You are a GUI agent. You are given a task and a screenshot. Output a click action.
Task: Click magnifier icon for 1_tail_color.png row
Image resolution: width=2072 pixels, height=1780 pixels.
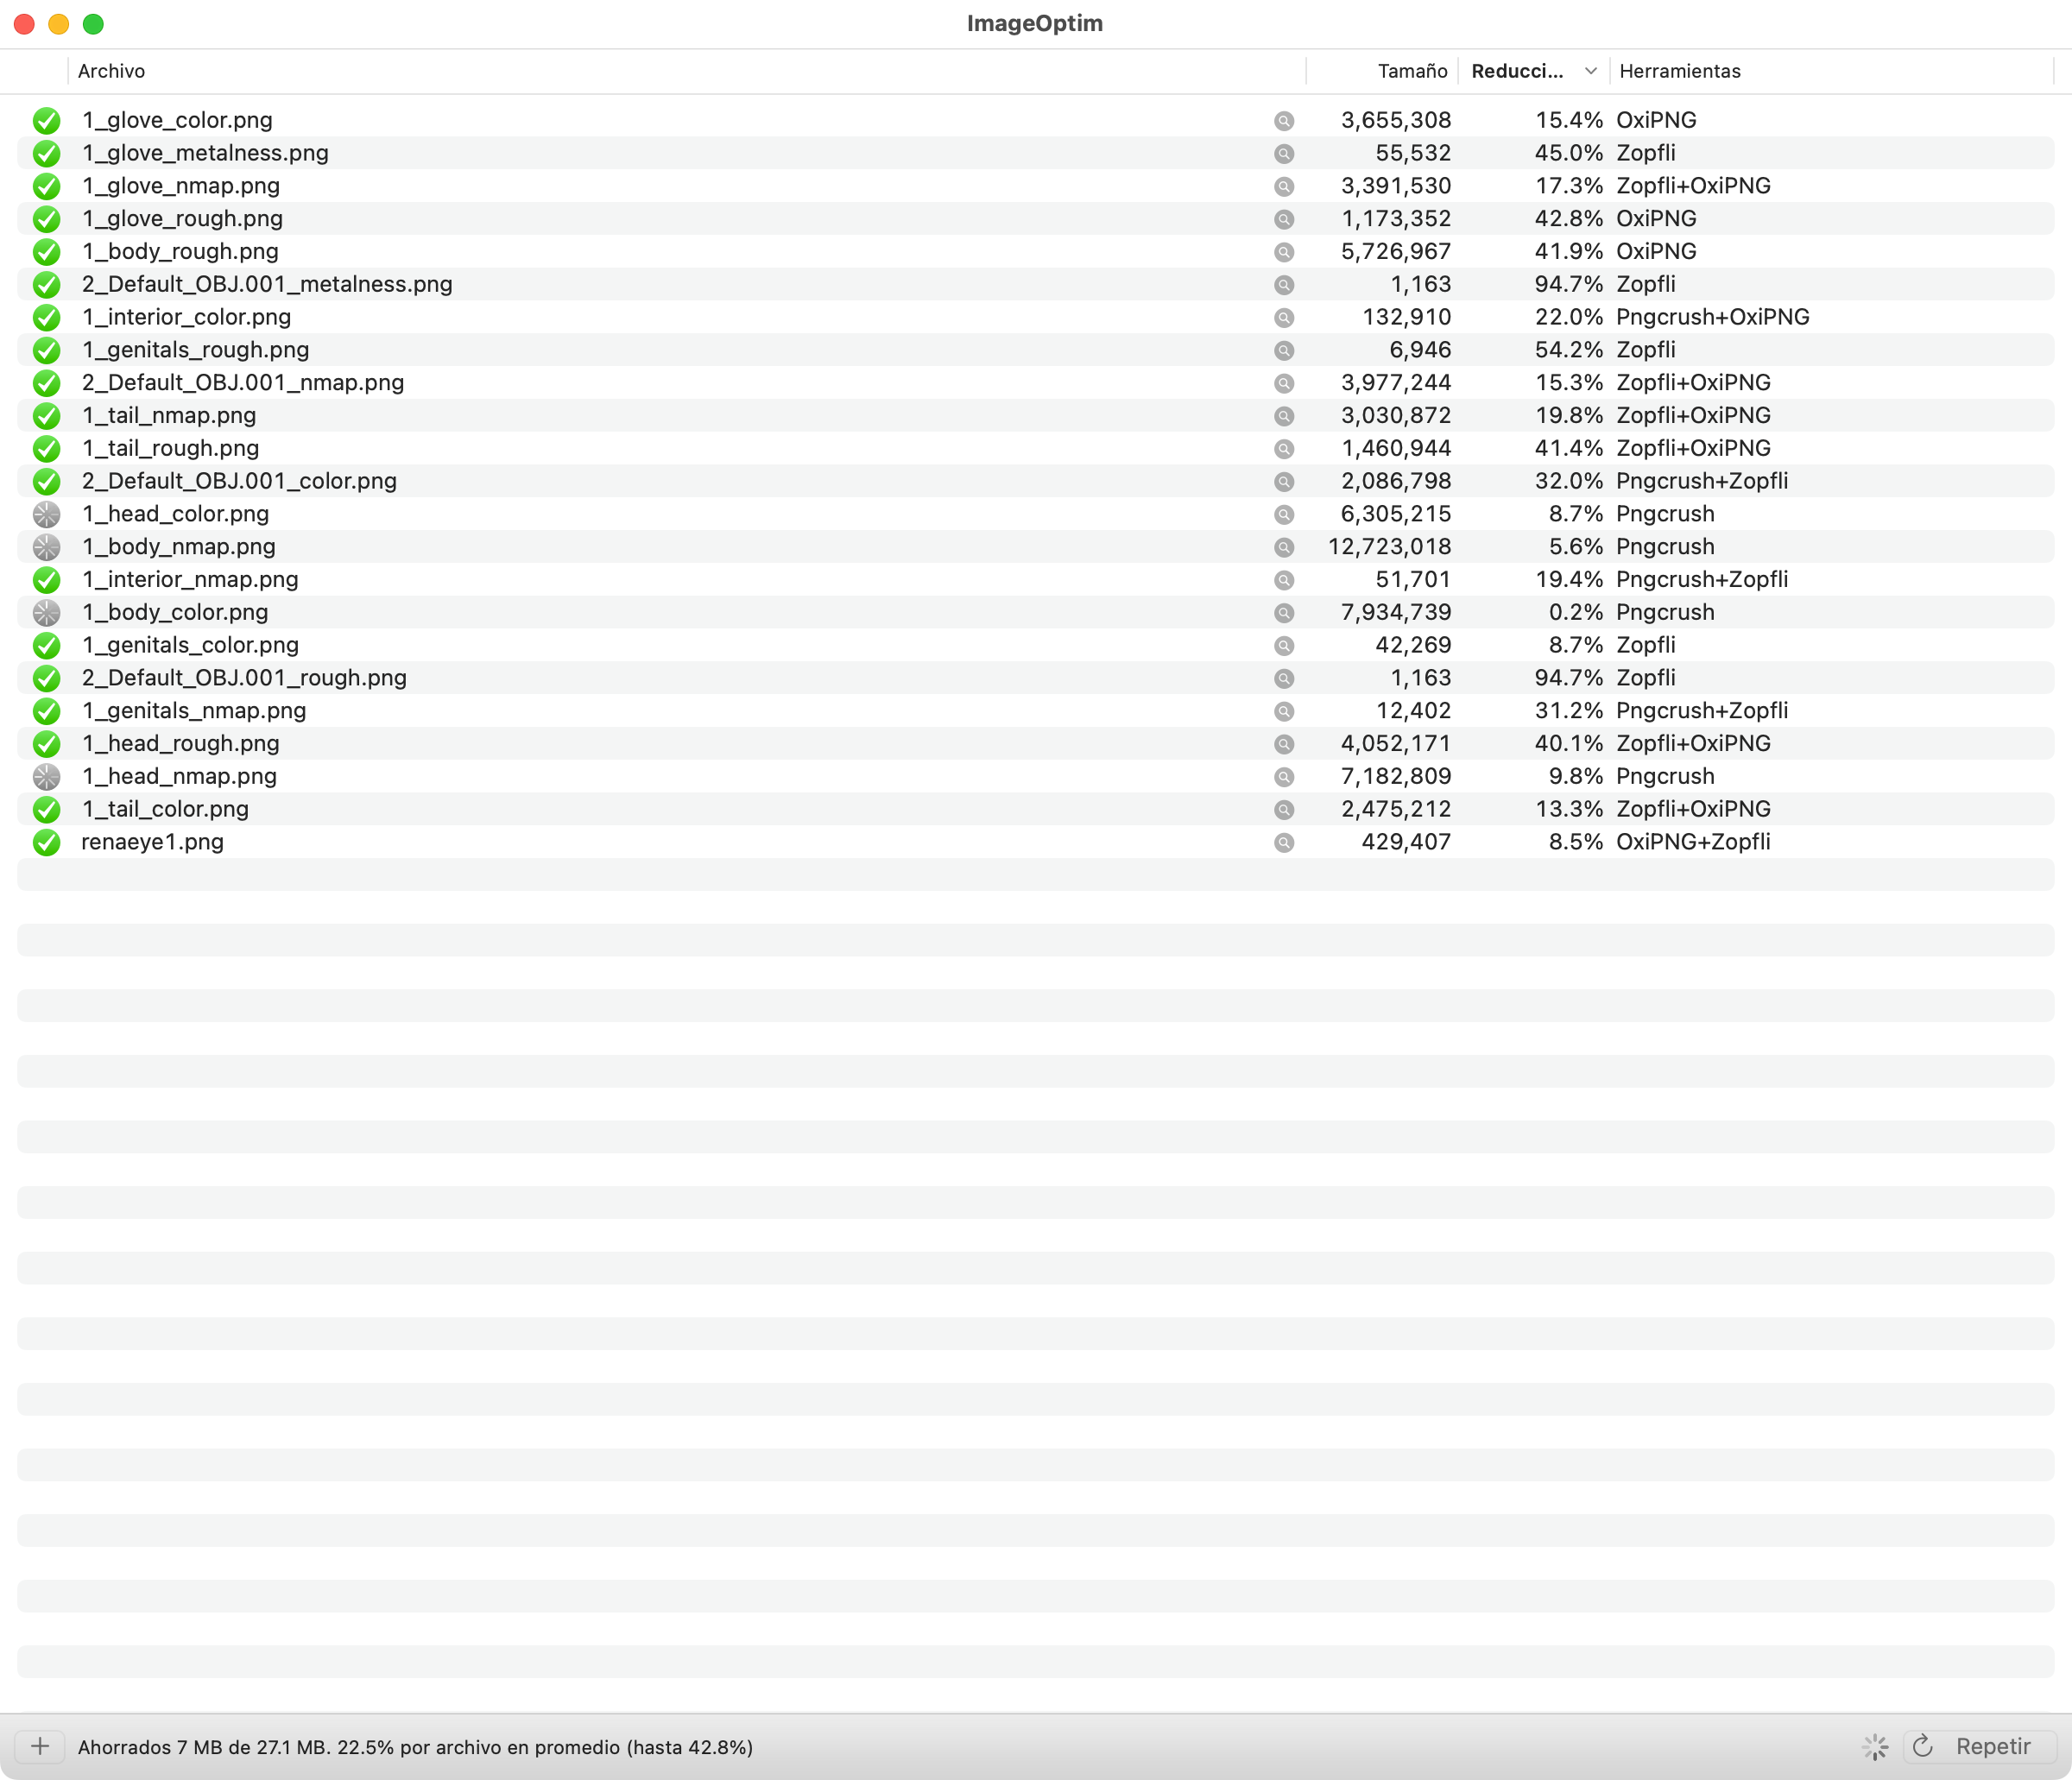(x=1284, y=810)
